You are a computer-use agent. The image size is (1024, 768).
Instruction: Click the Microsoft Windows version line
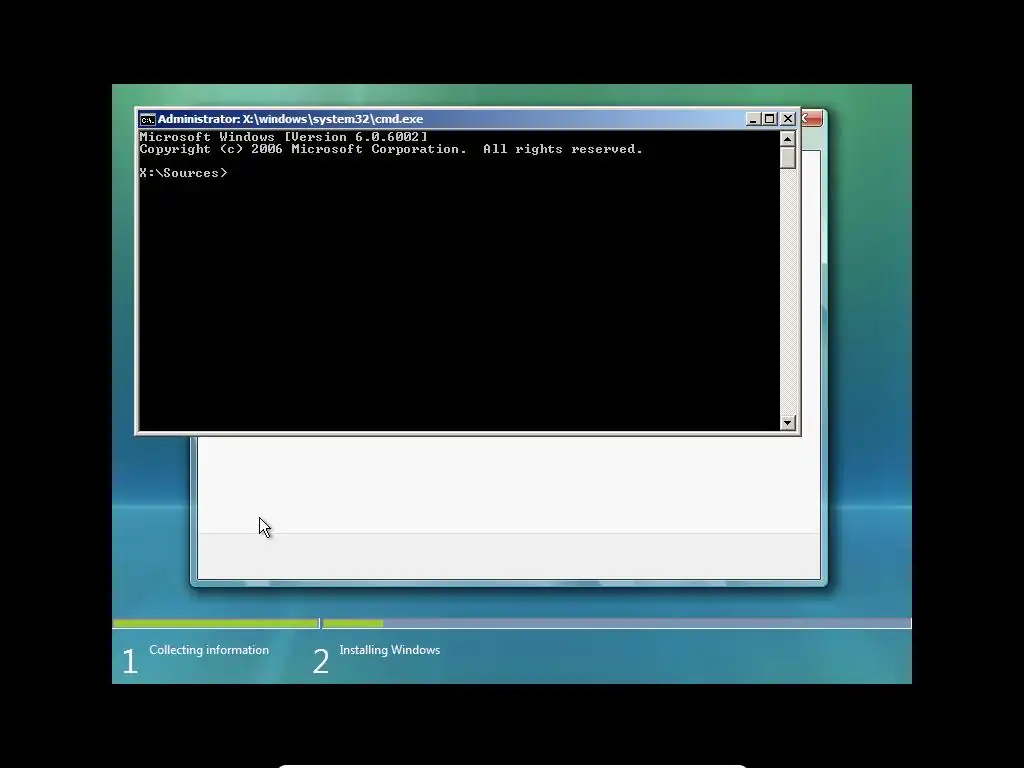click(x=283, y=136)
